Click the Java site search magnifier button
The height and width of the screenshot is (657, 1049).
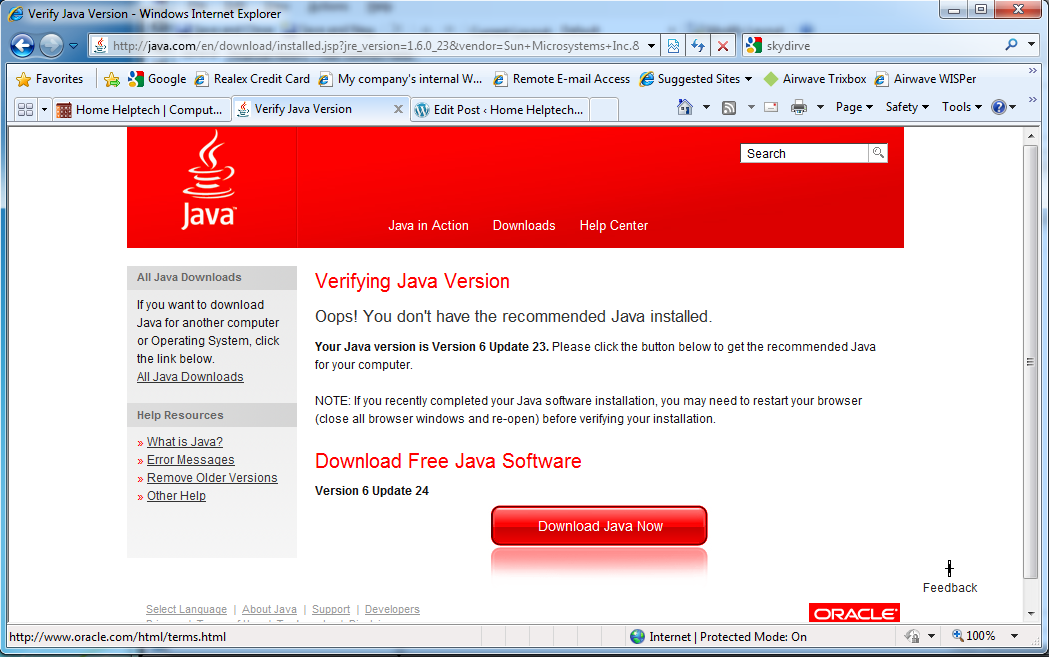click(878, 153)
